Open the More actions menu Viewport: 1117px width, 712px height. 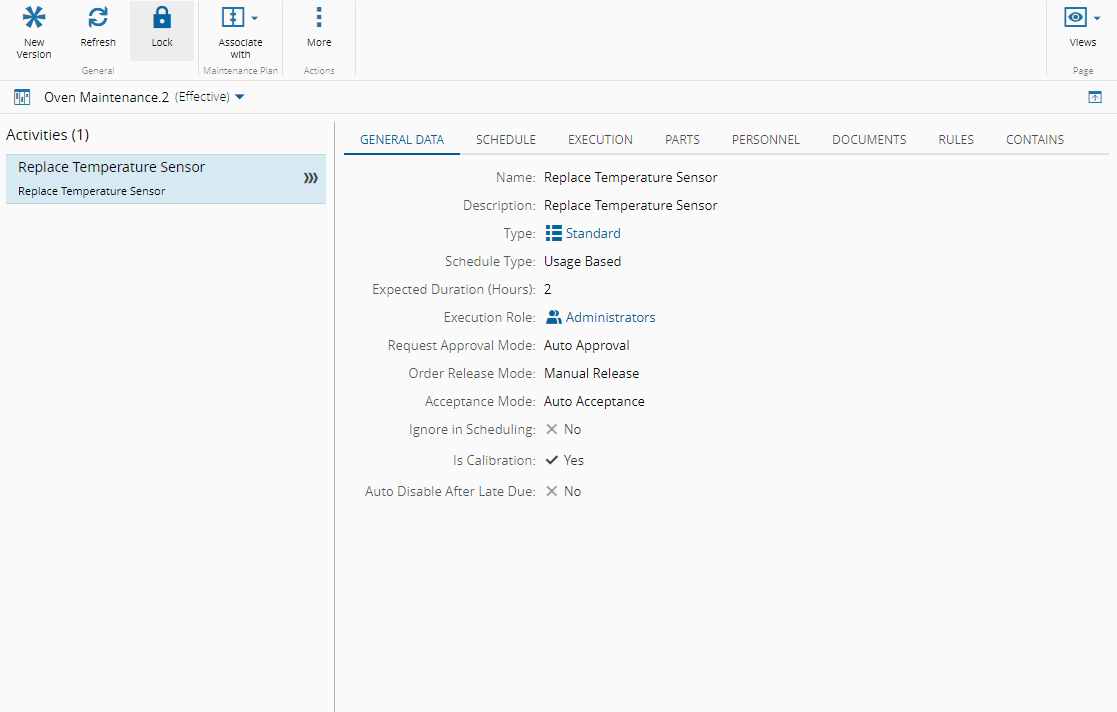point(319,29)
